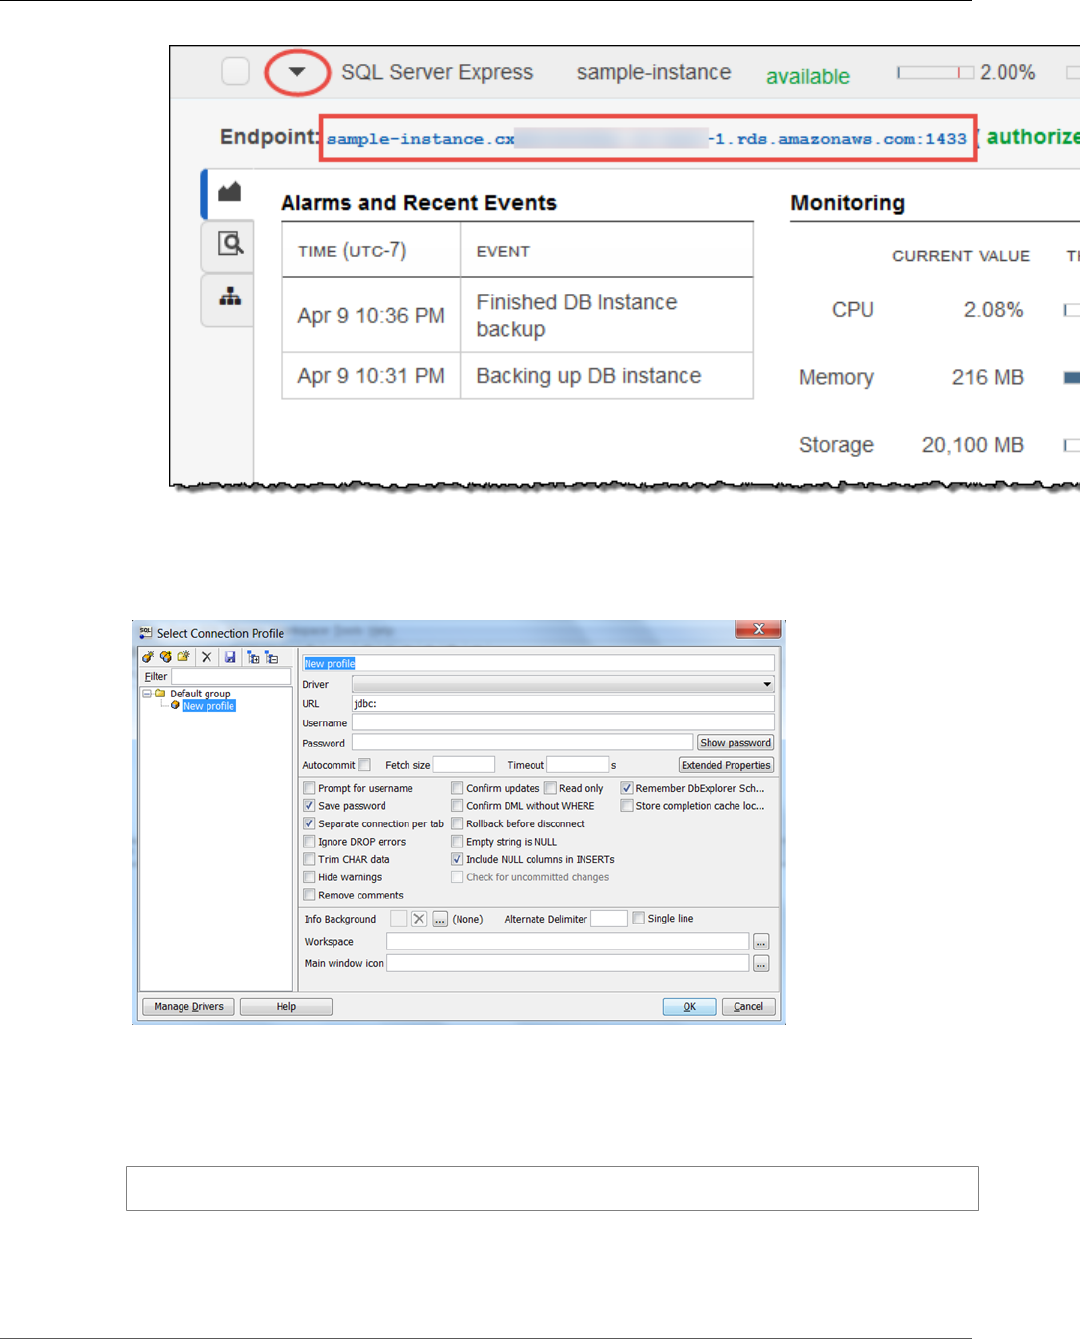
Task: Click the Info Background color swatch
Action: point(399,919)
